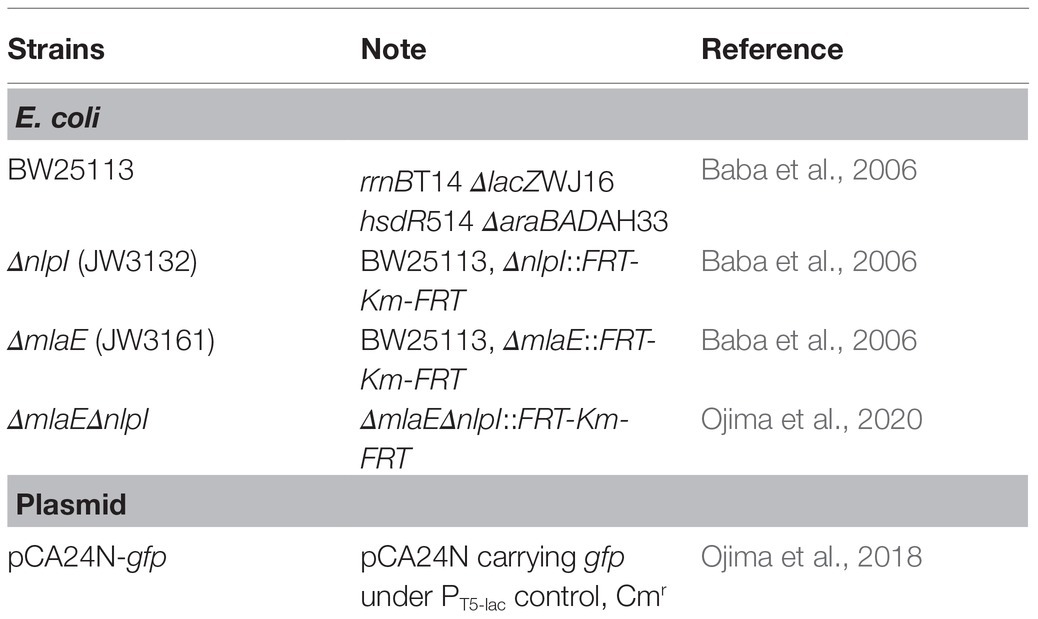Click the BW25113, ΔnlpI::FRT-Km-FRT note
The width and height of the screenshot is (1038, 619).
tap(500, 281)
